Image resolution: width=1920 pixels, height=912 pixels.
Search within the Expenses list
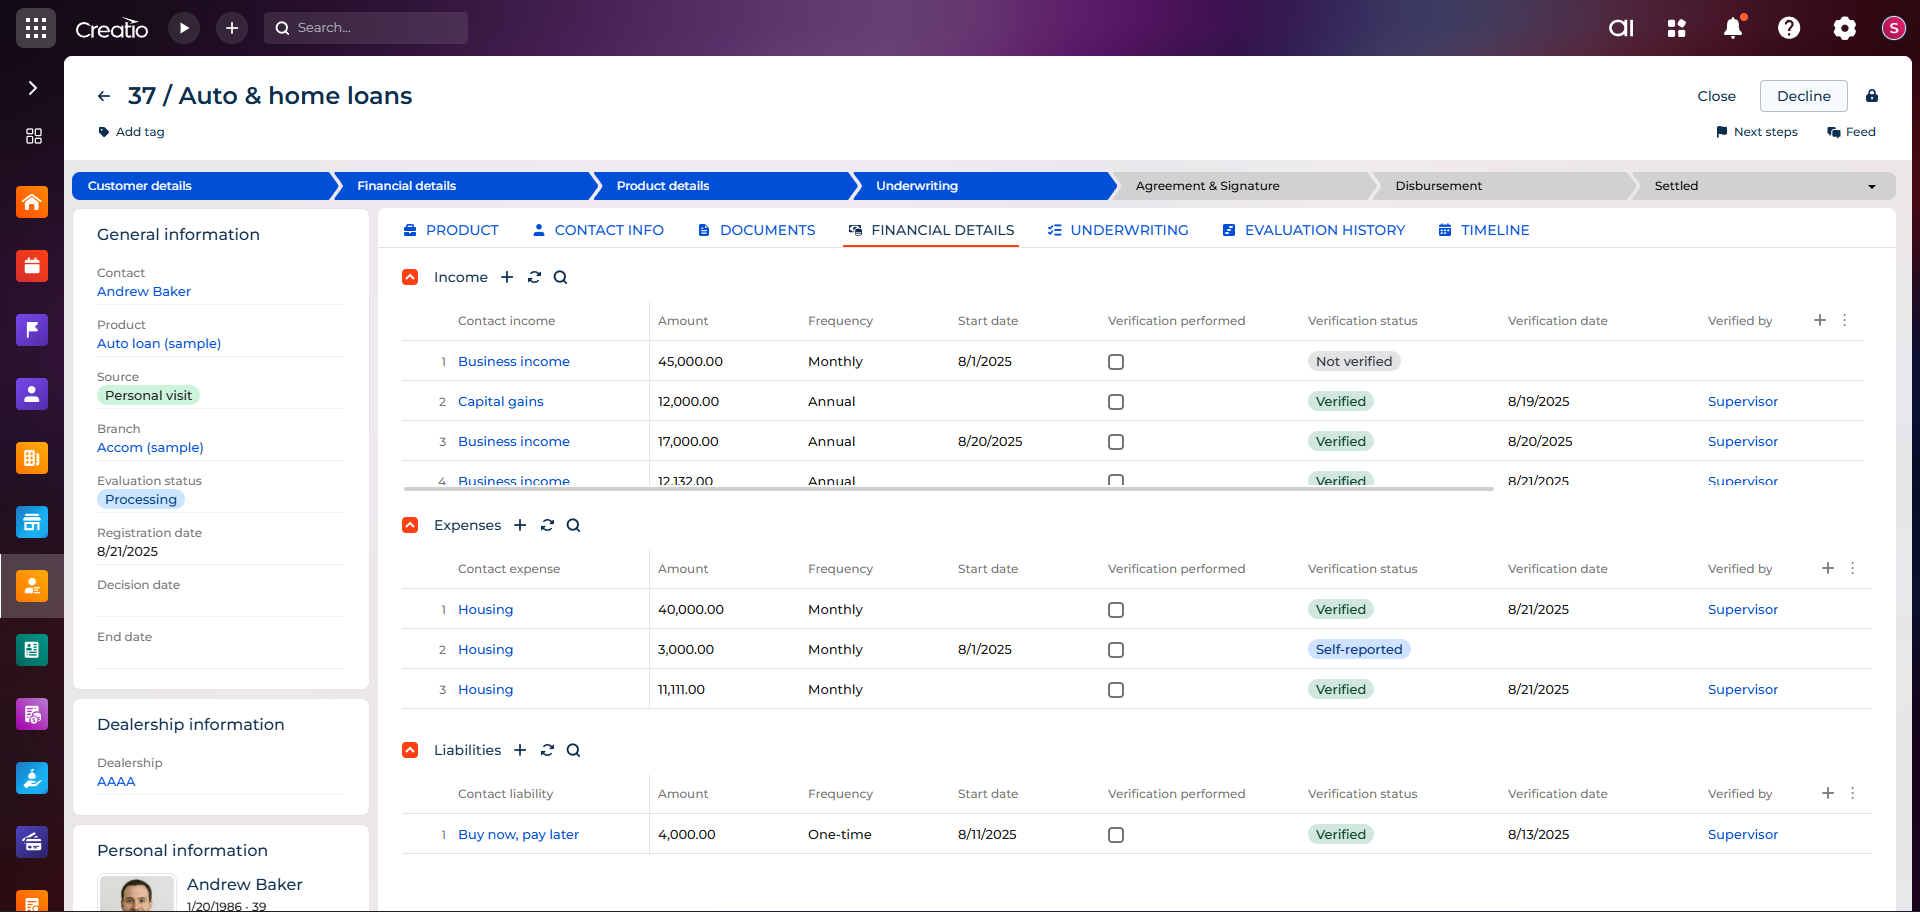tap(574, 525)
